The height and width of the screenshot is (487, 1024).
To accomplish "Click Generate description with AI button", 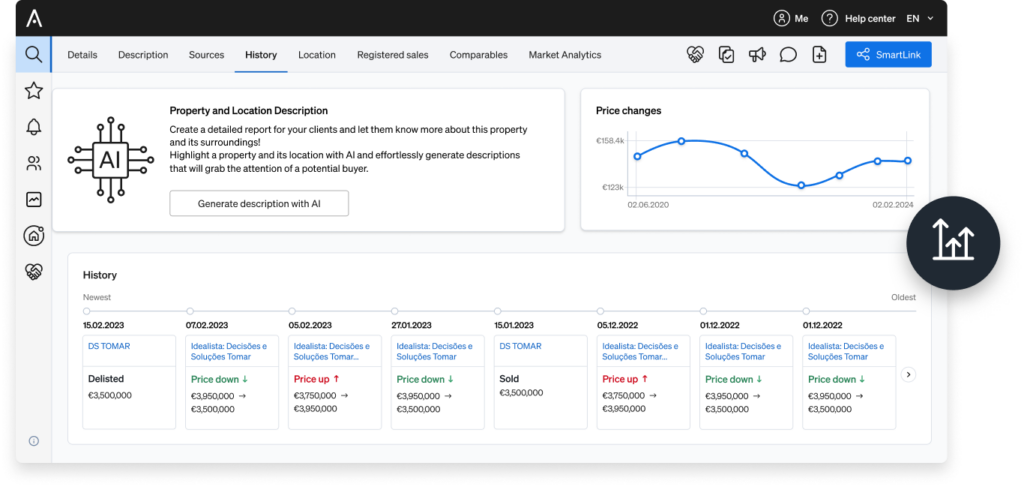I will pos(259,203).
